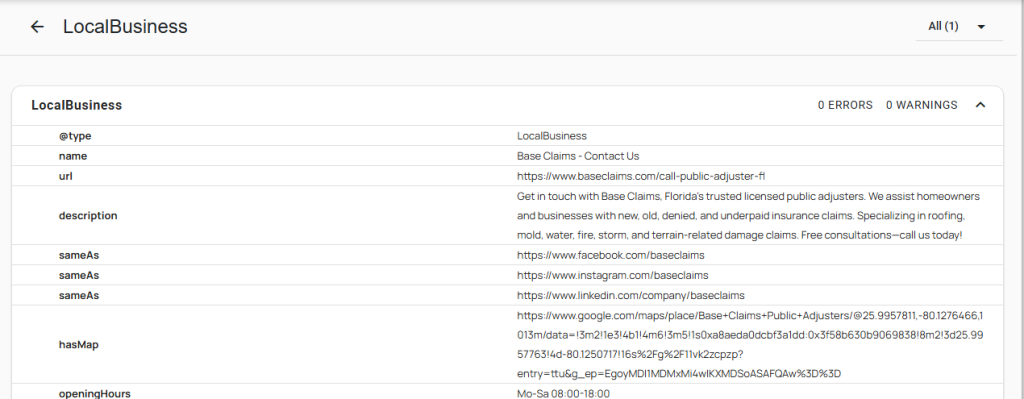Collapse the LocalBusiness card with chevron
Viewport: 1024px width, 399px height.
point(980,105)
